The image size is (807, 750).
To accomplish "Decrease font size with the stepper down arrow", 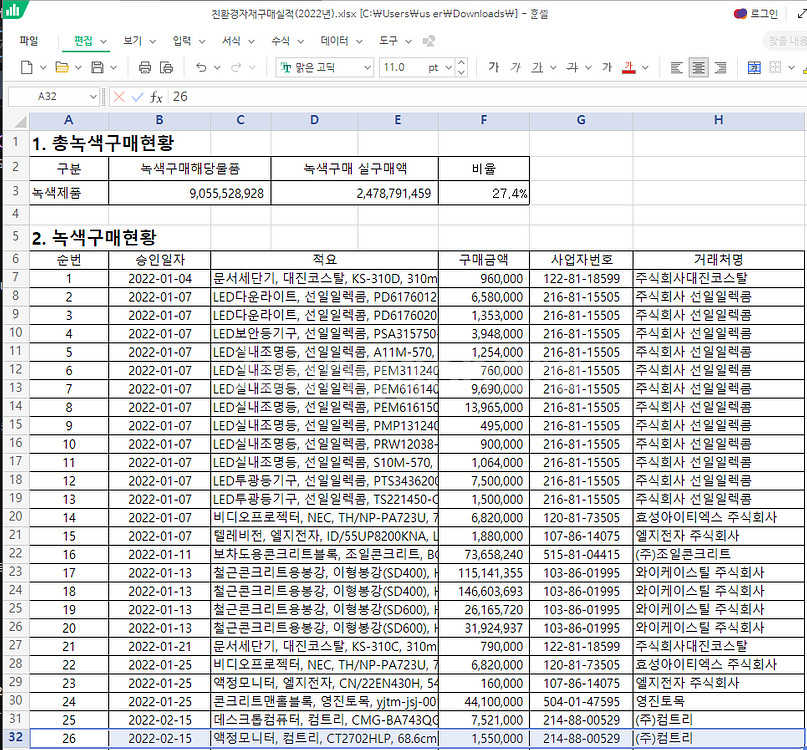I will 462,73.
